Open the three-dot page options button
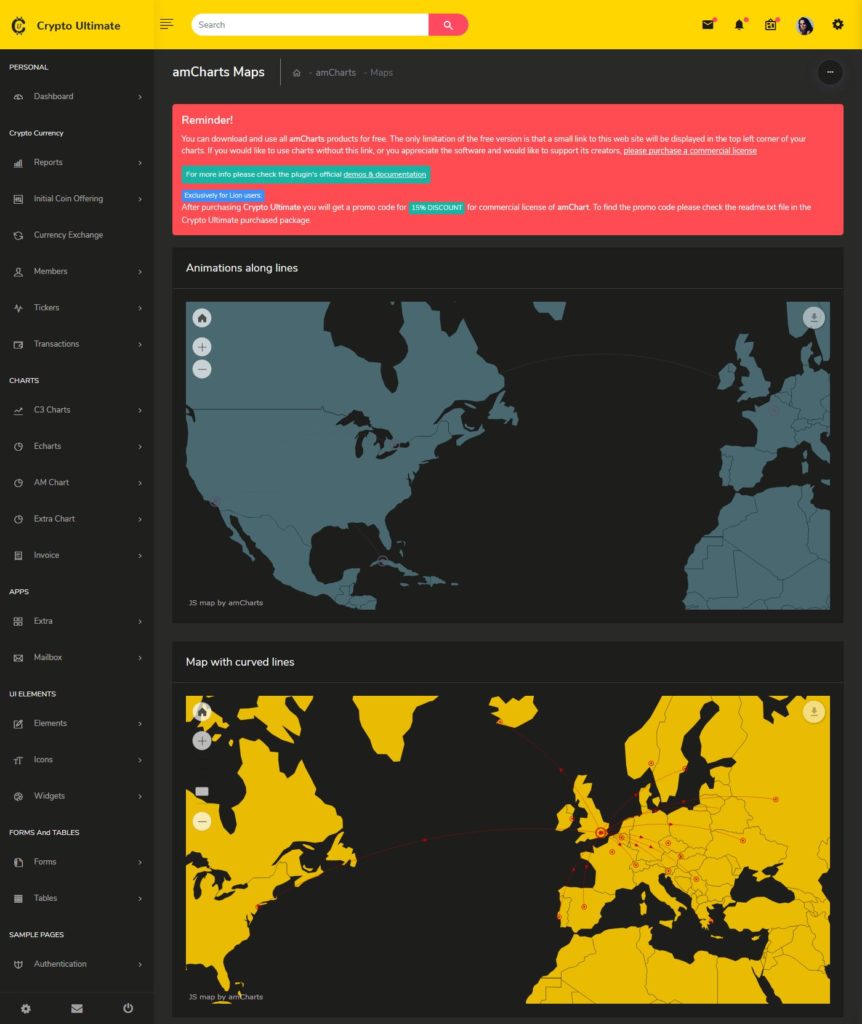 click(x=830, y=72)
